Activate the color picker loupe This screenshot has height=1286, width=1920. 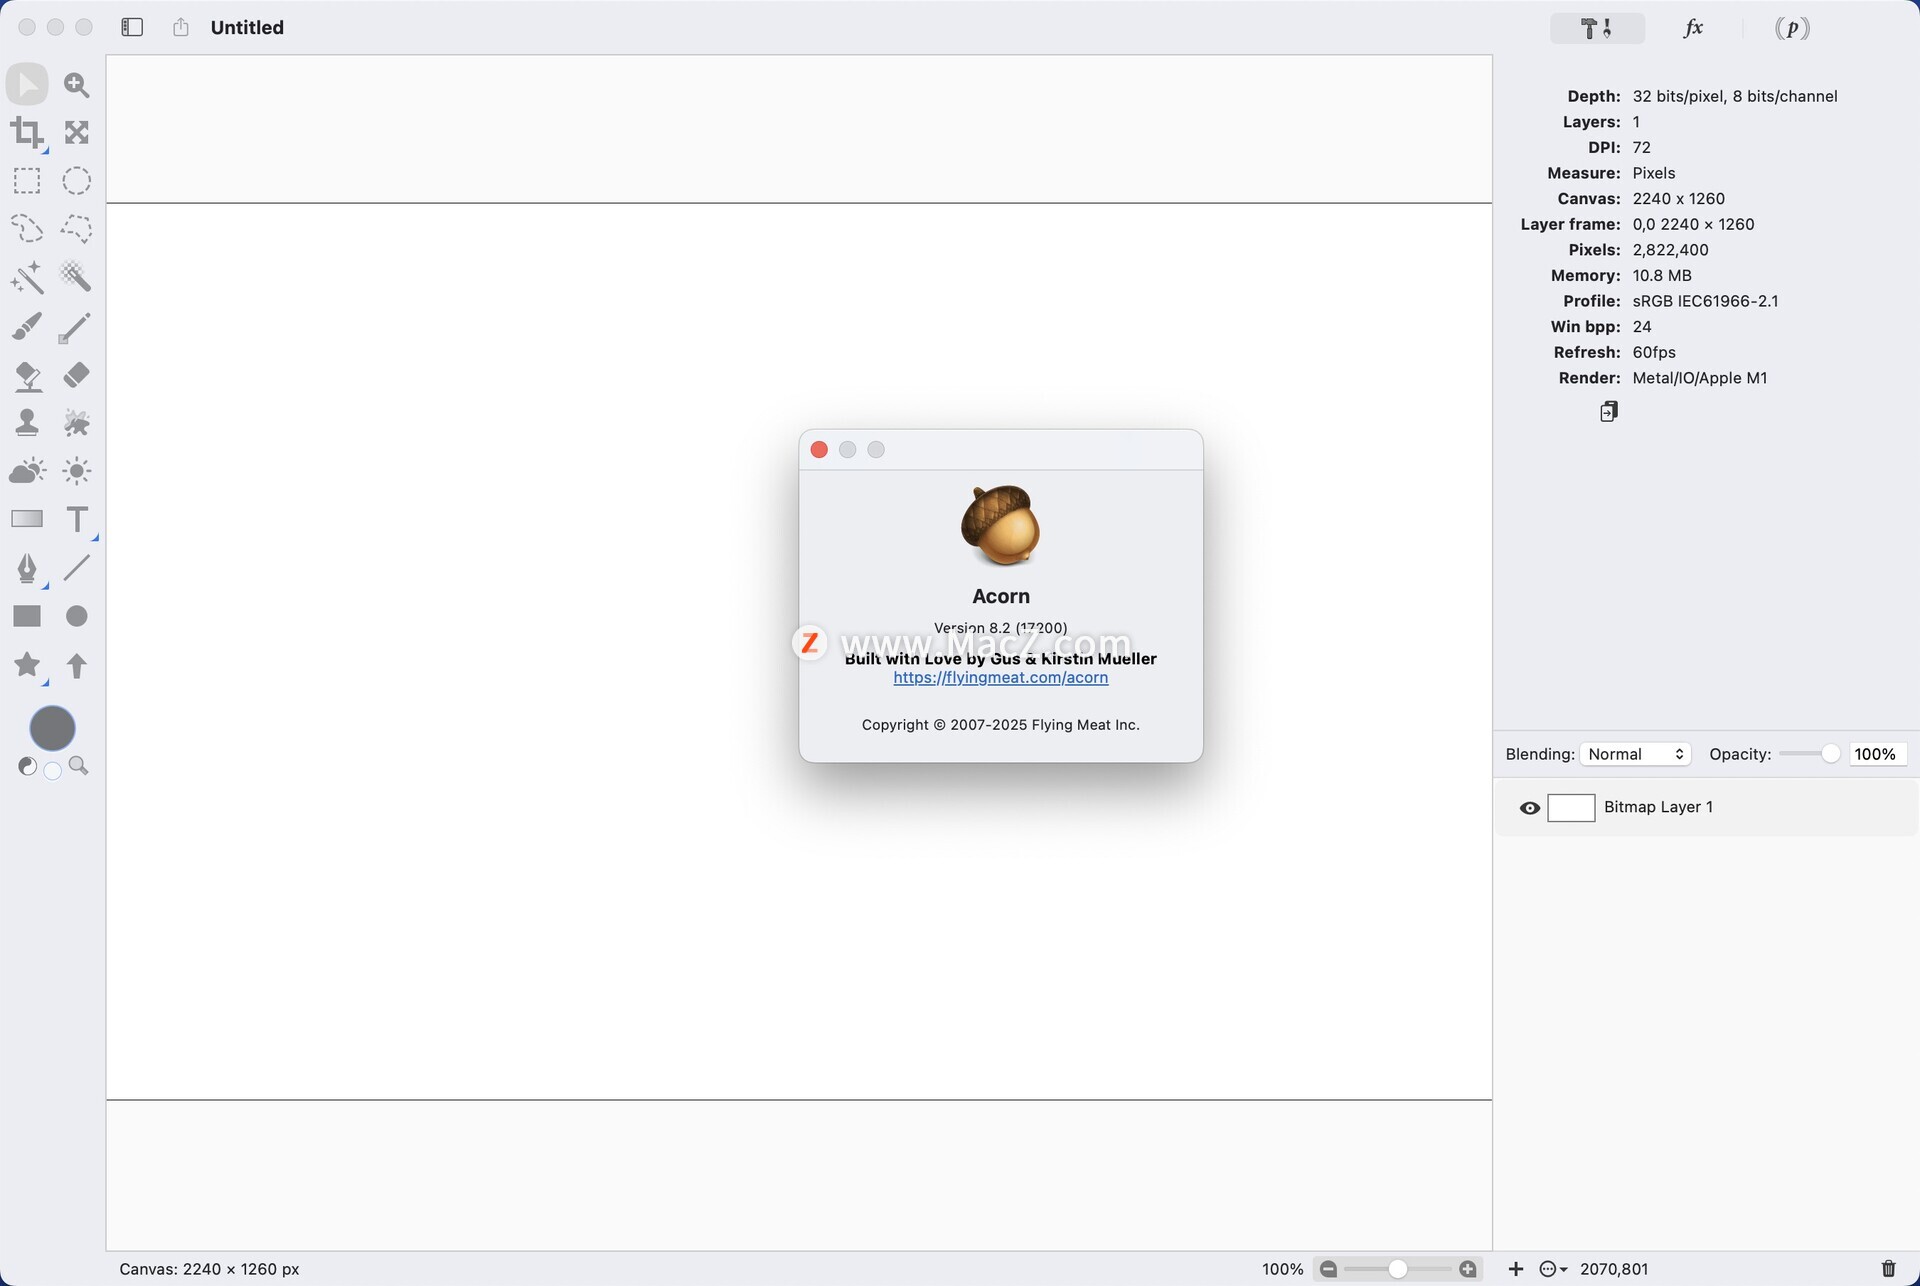[x=78, y=766]
